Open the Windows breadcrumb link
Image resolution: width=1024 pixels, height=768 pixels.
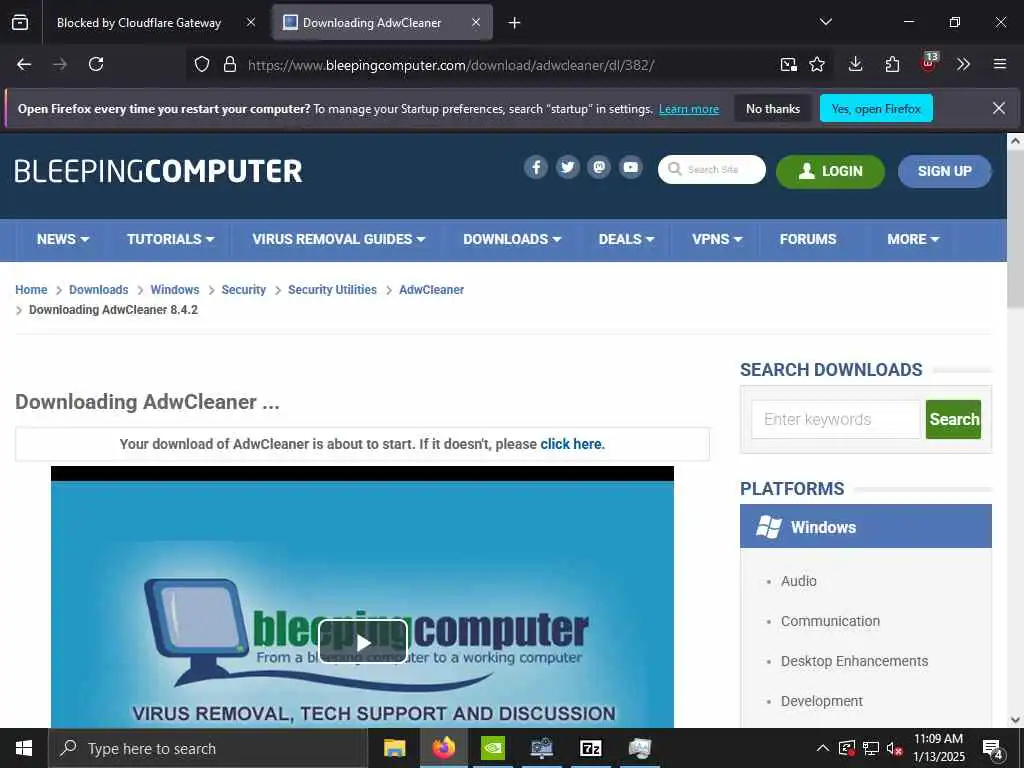click(x=174, y=290)
